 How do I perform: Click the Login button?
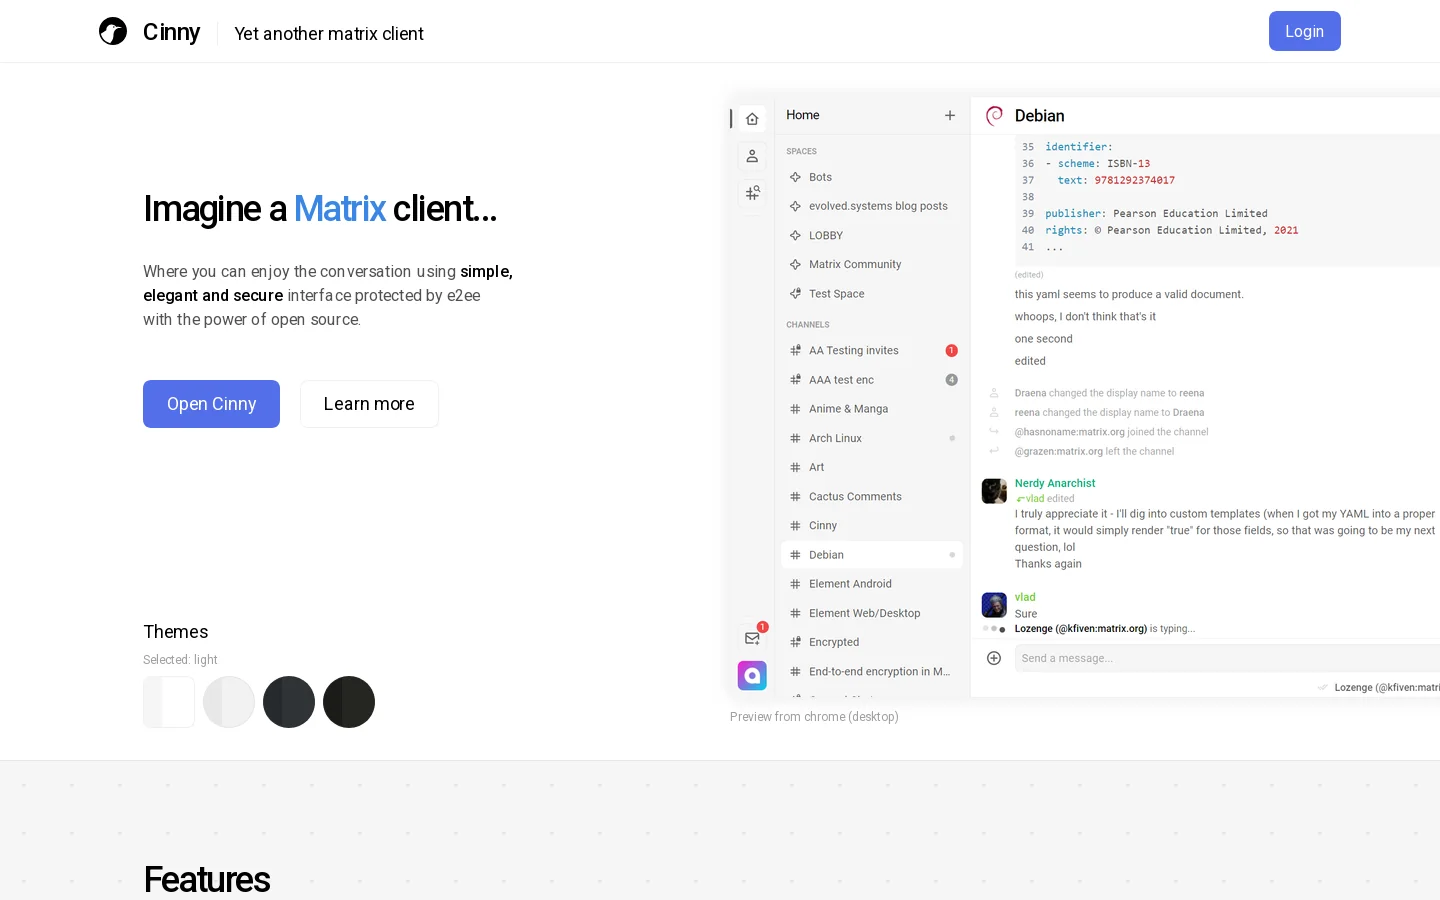click(x=1305, y=31)
